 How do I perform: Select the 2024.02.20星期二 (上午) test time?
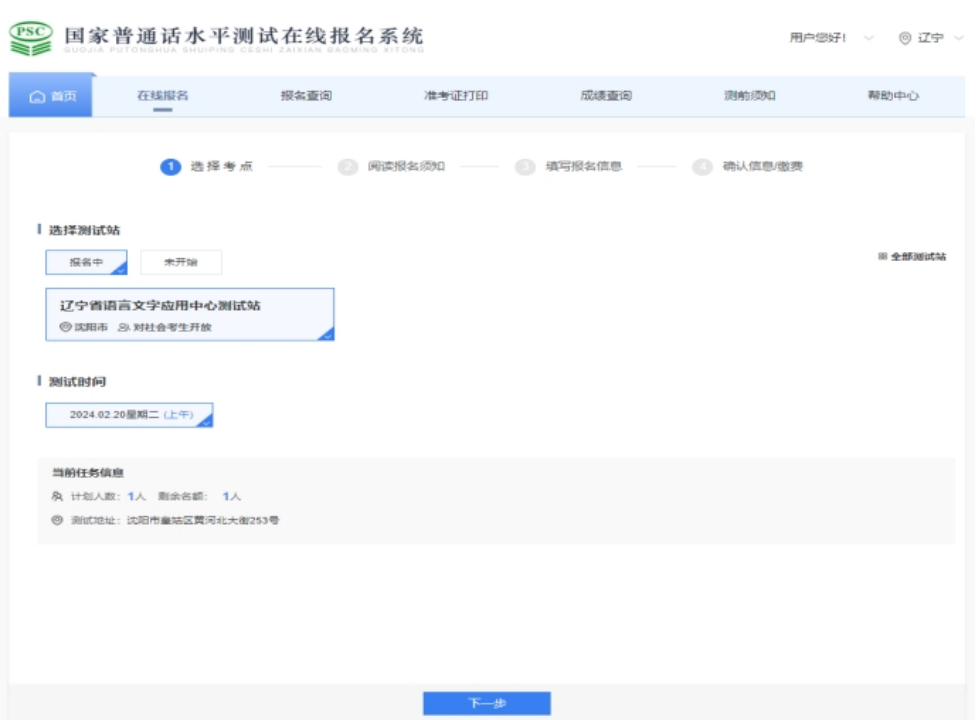pyautogui.click(x=129, y=415)
